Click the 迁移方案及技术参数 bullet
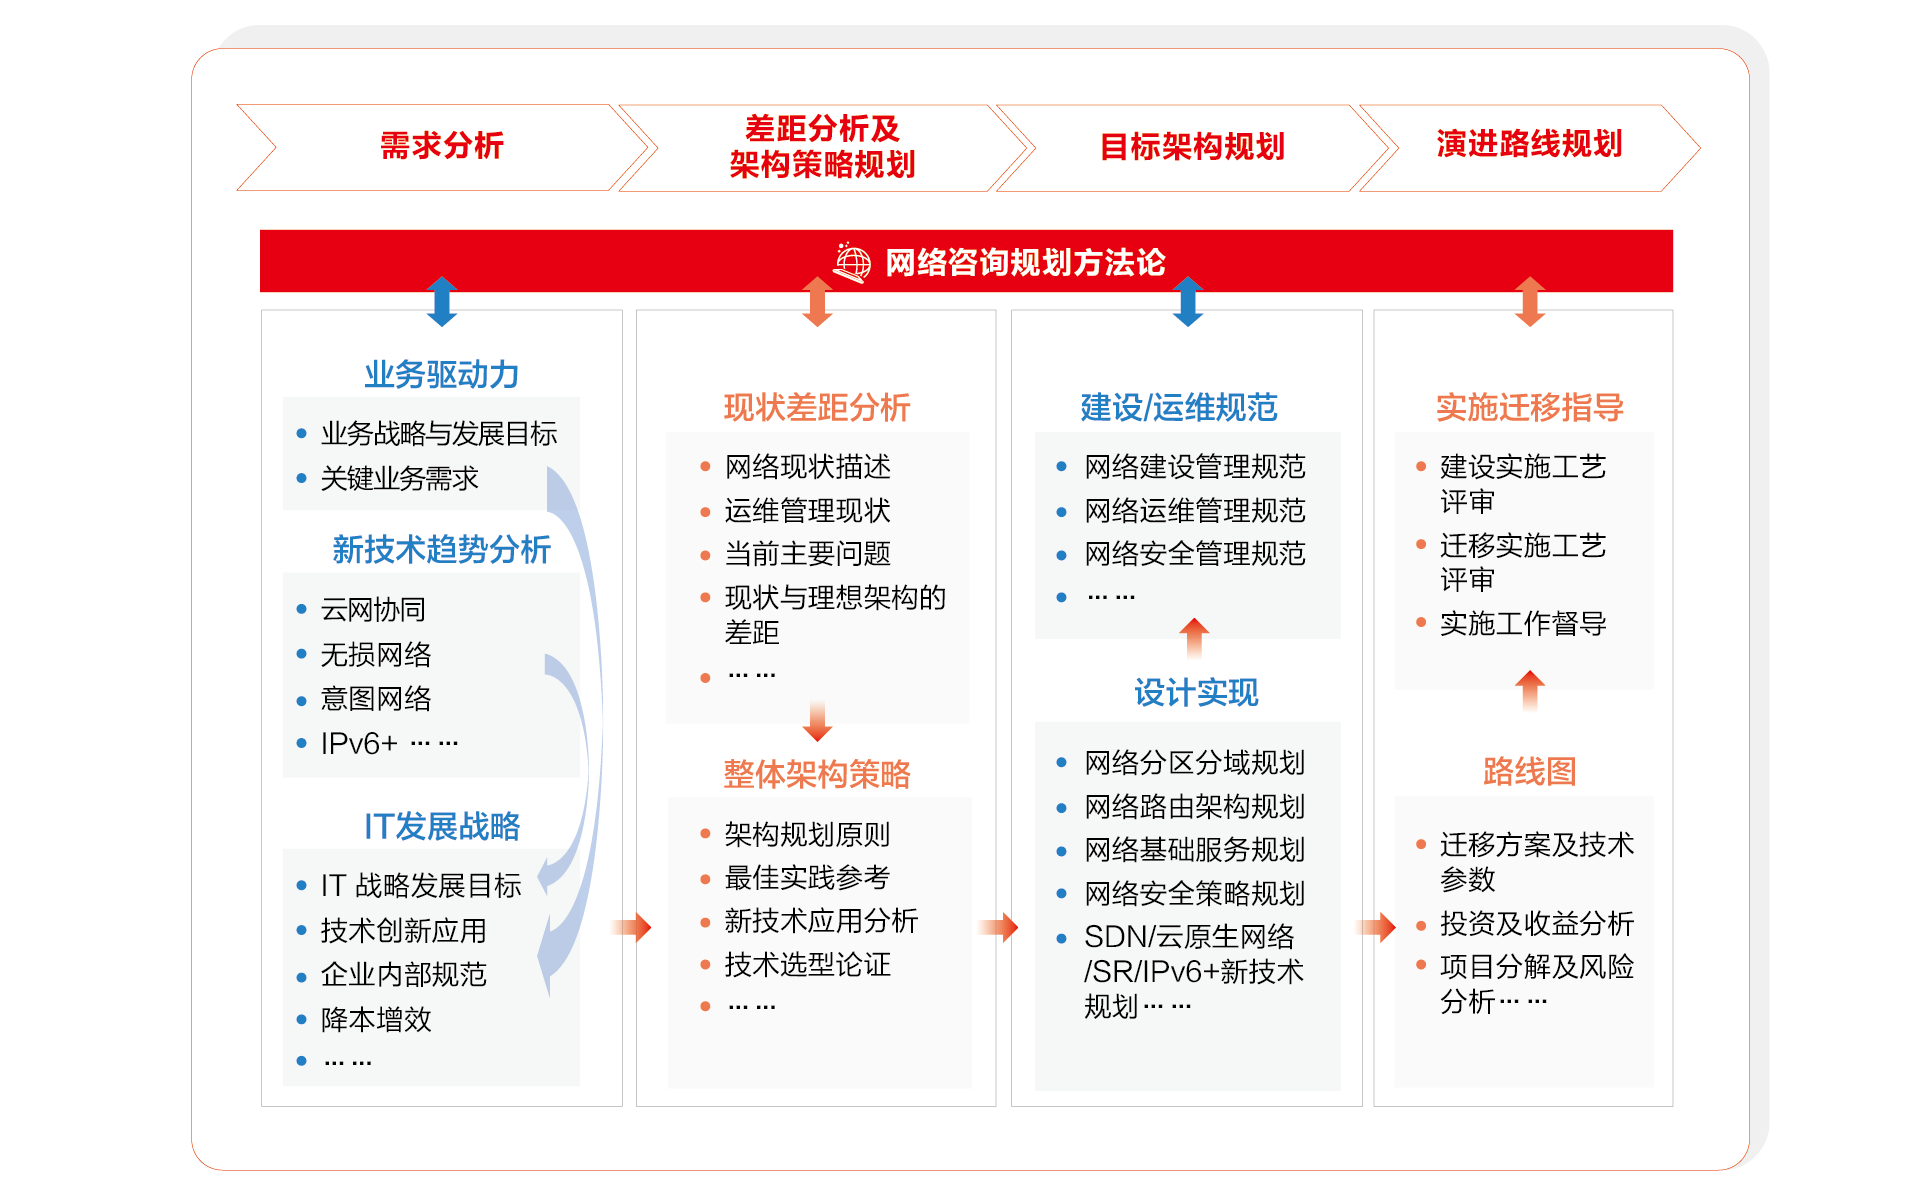Viewport: 1932px width, 1200px height. (1536, 862)
